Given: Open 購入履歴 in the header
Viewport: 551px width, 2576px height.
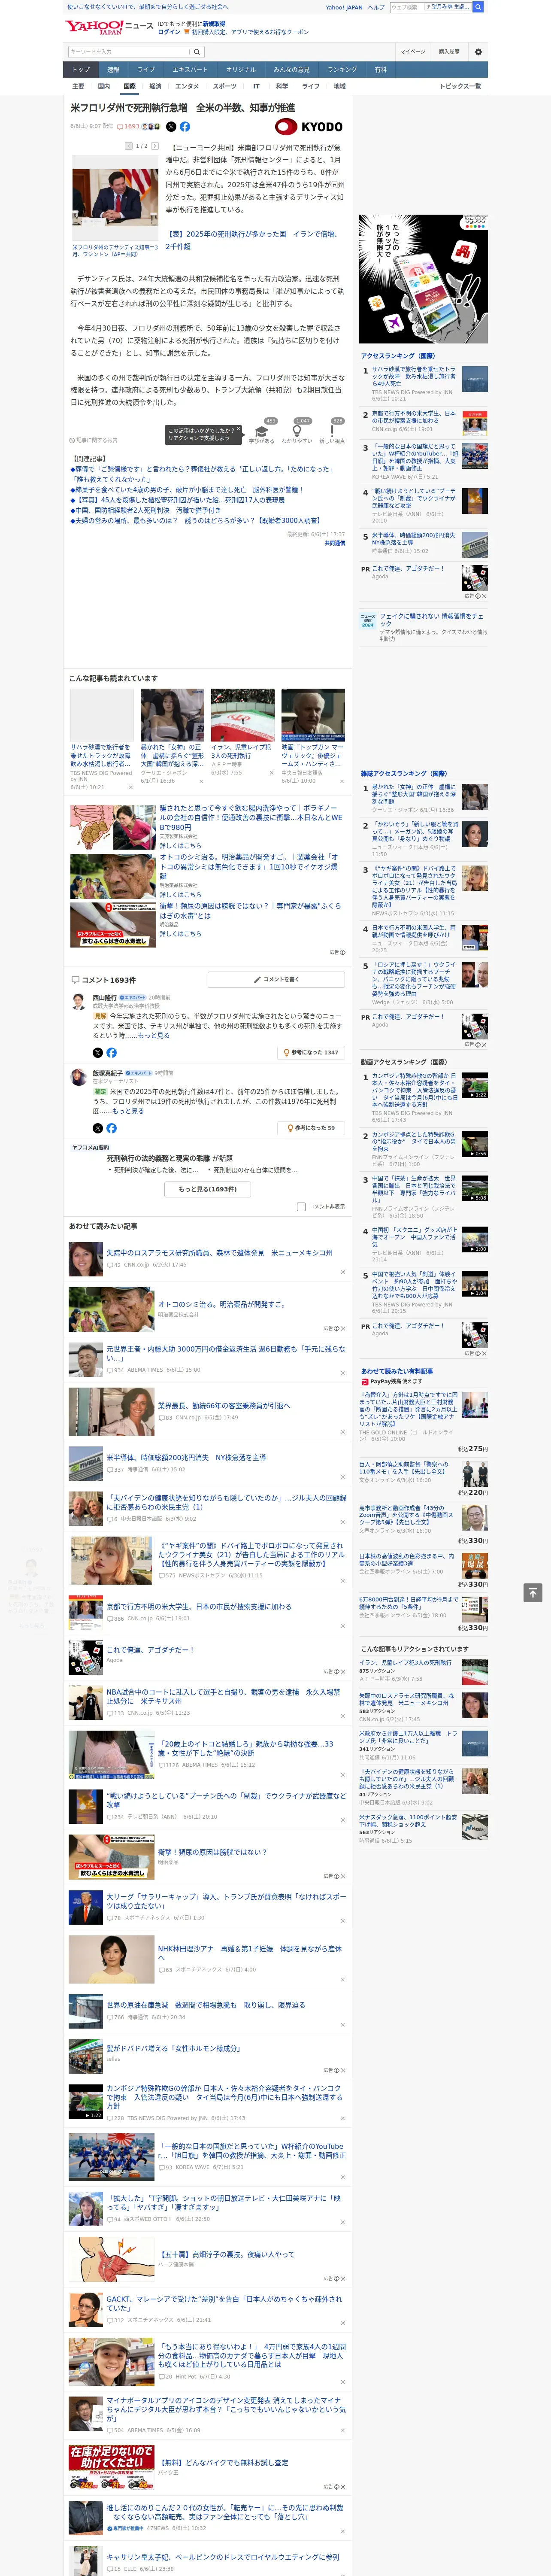Looking at the screenshot, I should click(x=449, y=51).
